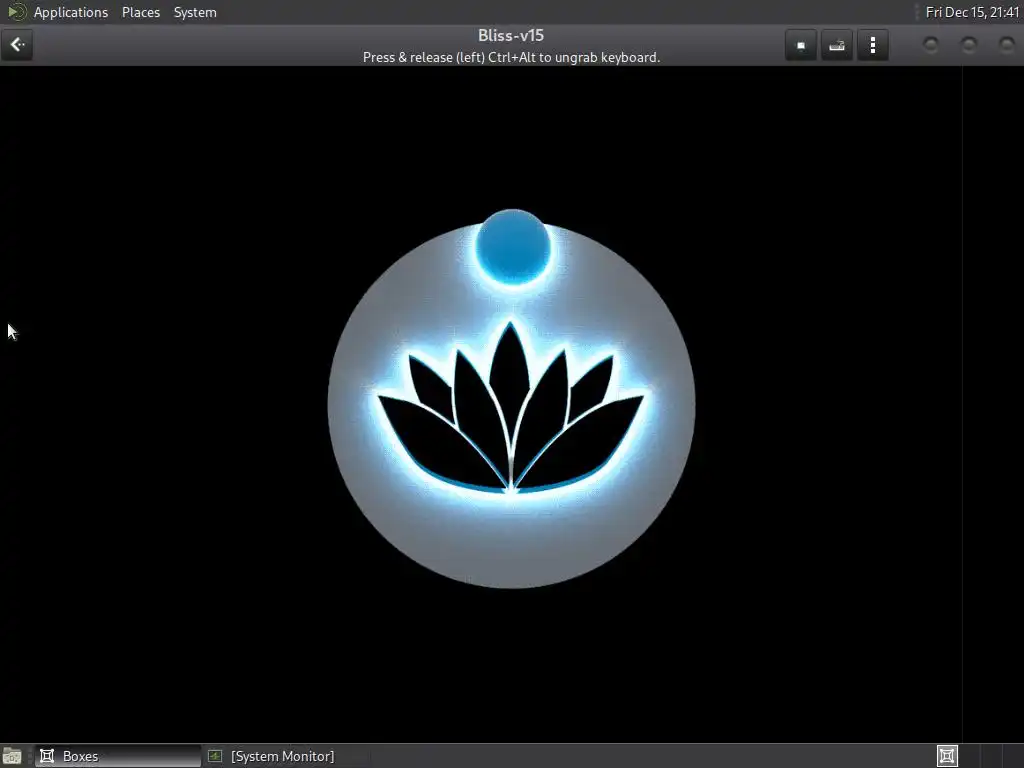Click the show desktop icon in bottom panel
Screen dimensions: 1024x768
[x=12, y=756]
